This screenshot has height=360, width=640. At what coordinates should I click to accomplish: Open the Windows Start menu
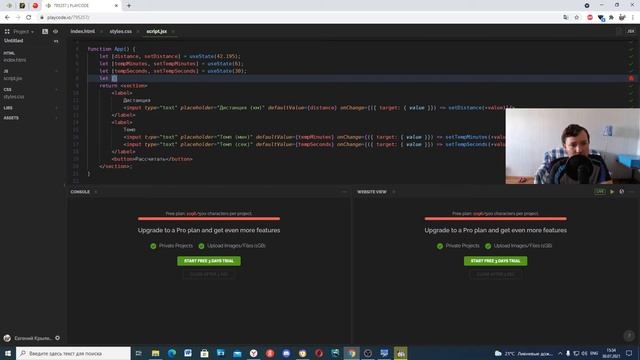click(8, 353)
